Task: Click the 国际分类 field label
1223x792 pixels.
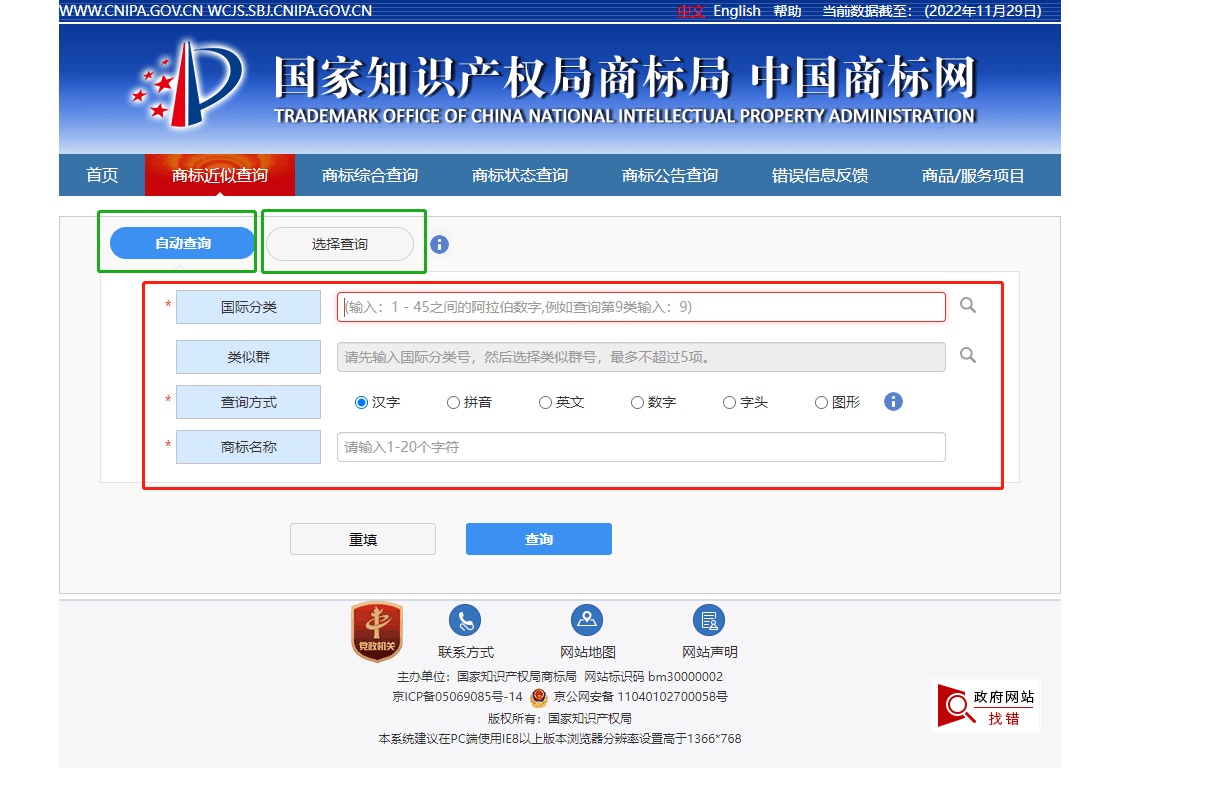Action: coord(248,307)
